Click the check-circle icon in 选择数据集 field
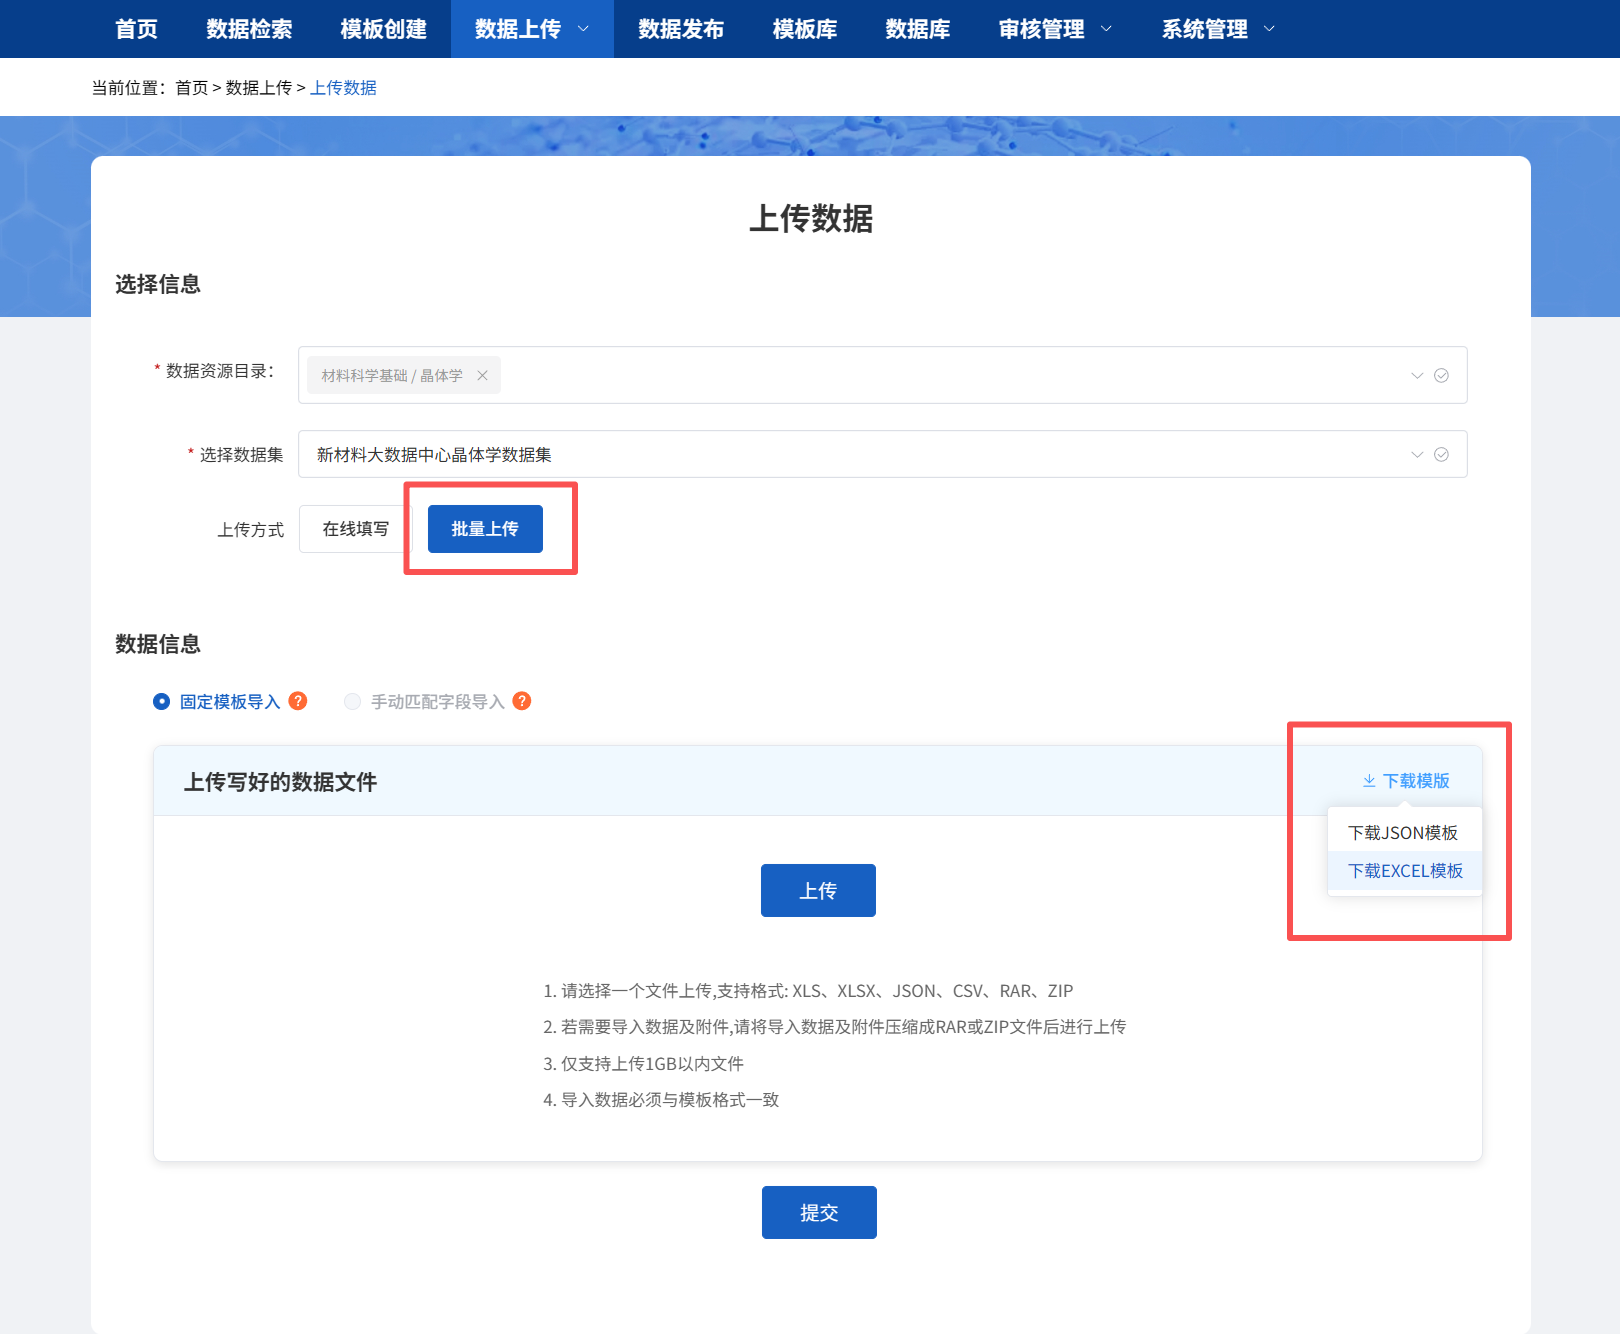Screen dimensions: 1620x1334 tap(1441, 454)
